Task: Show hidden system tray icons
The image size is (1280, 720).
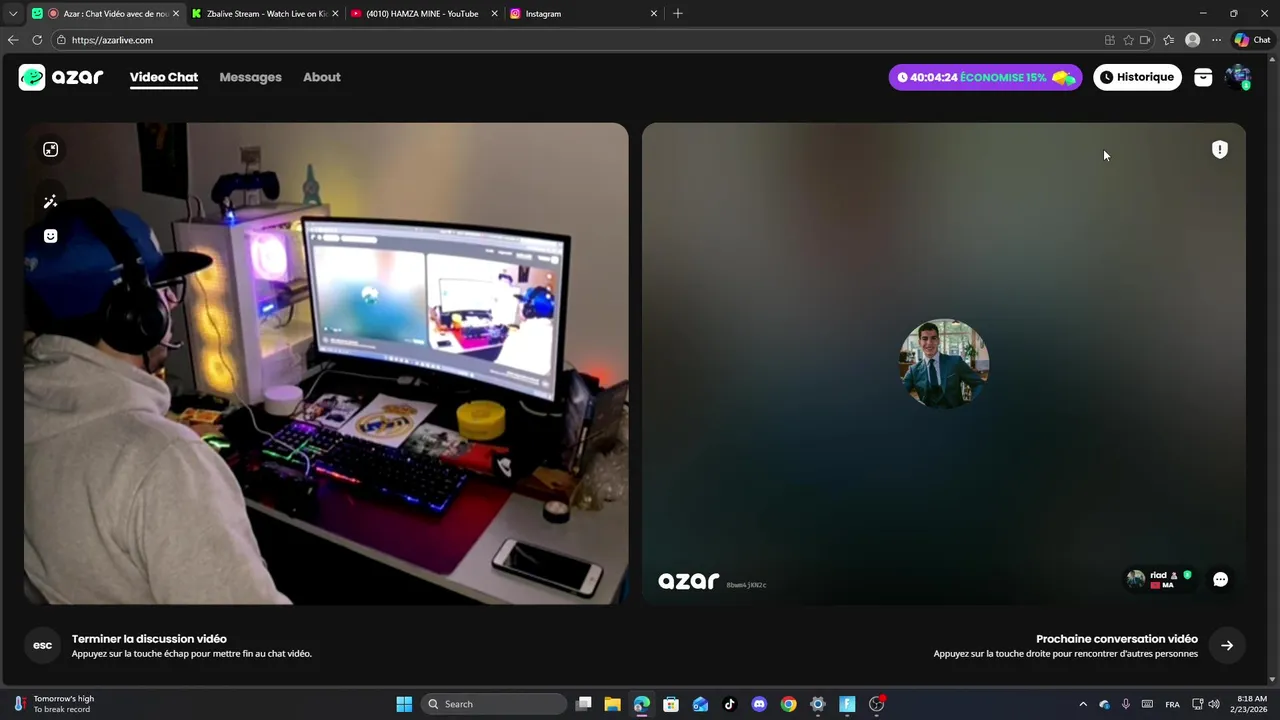Action: (1083, 704)
